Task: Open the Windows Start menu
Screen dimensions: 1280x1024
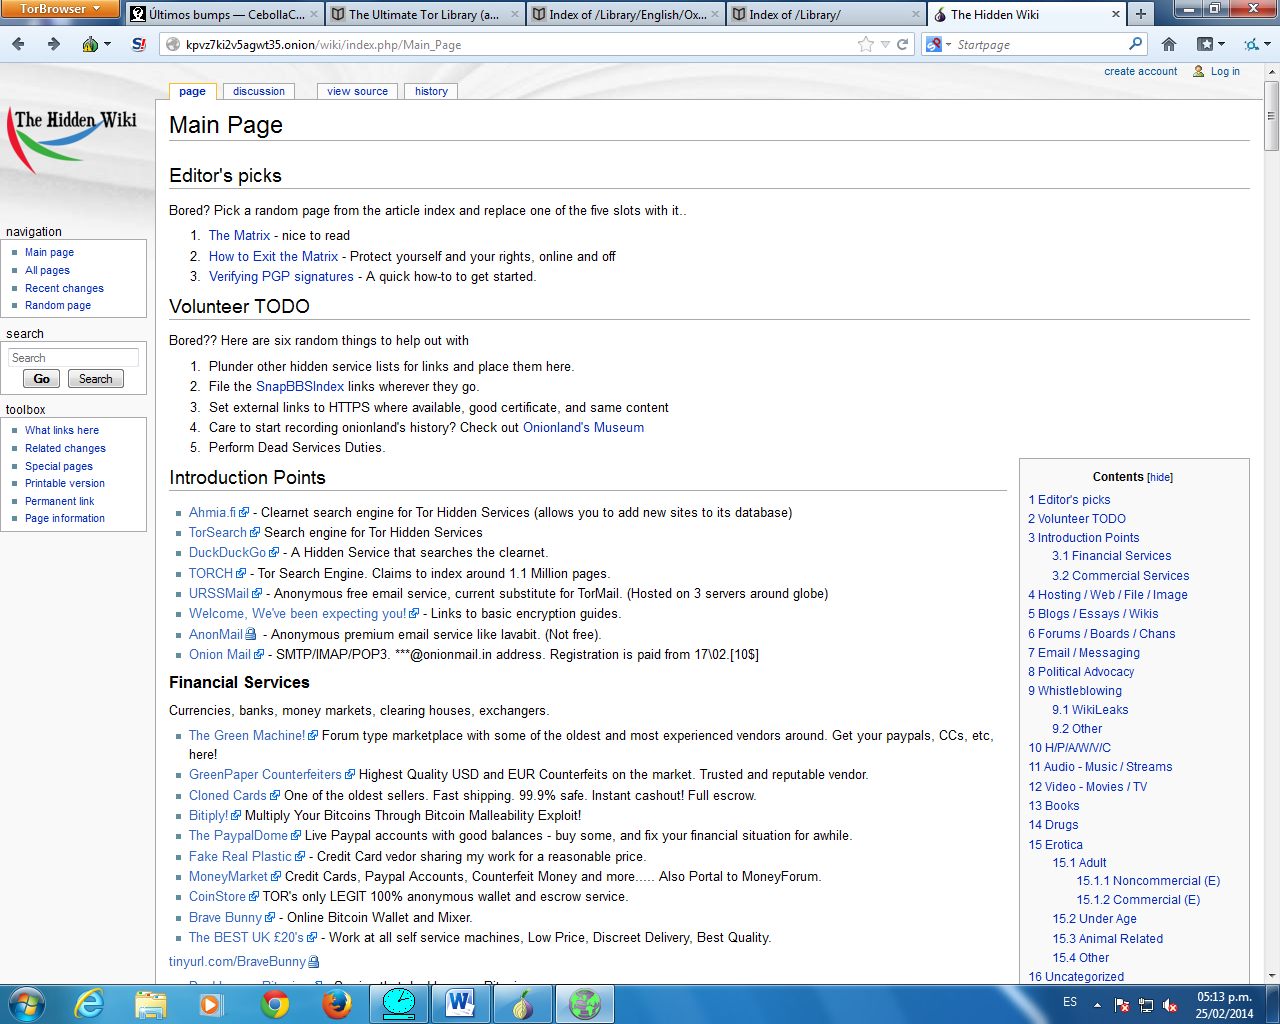Action: [x=27, y=1003]
